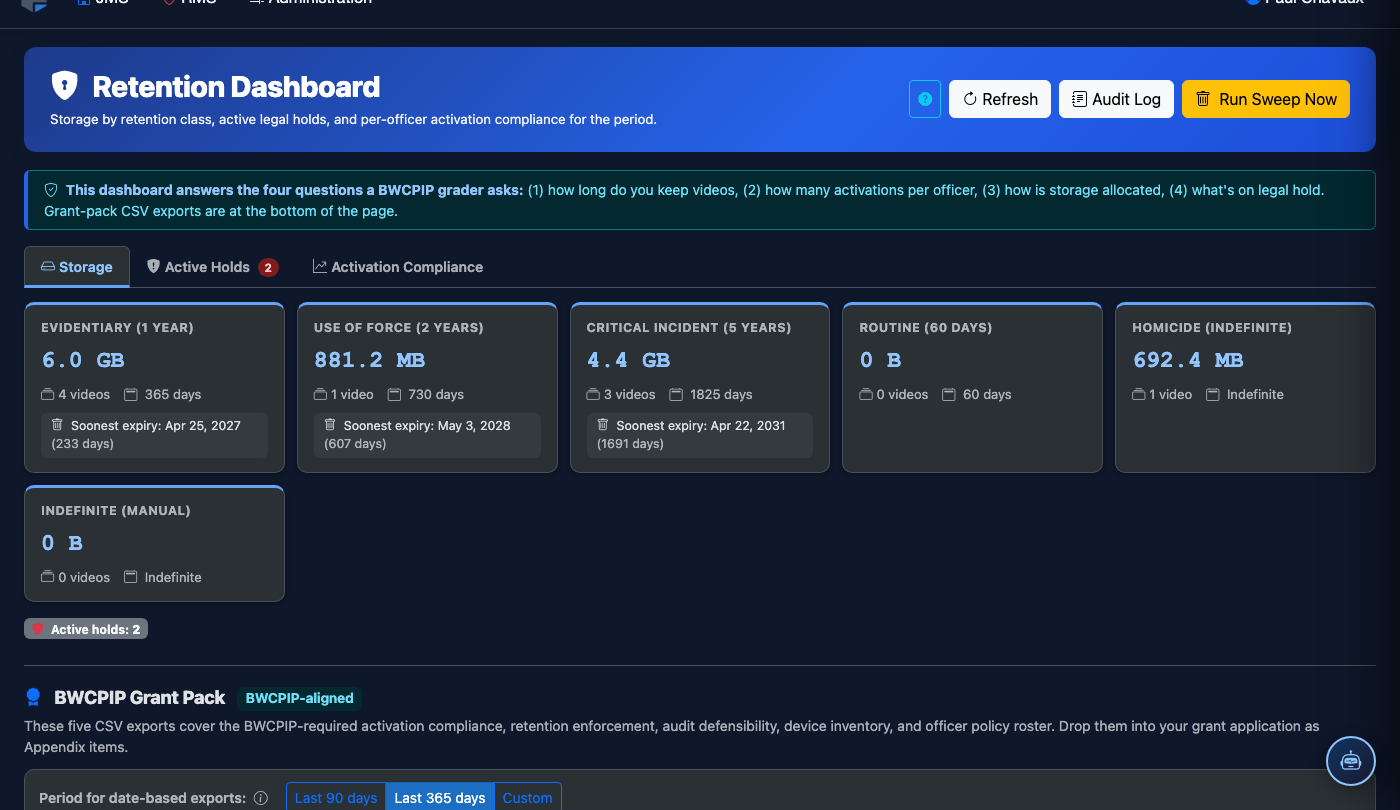Screen dimensions: 1400x810
Task: Click the shield-check icon in the BWCPIP info banner
Action: pos(51,189)
